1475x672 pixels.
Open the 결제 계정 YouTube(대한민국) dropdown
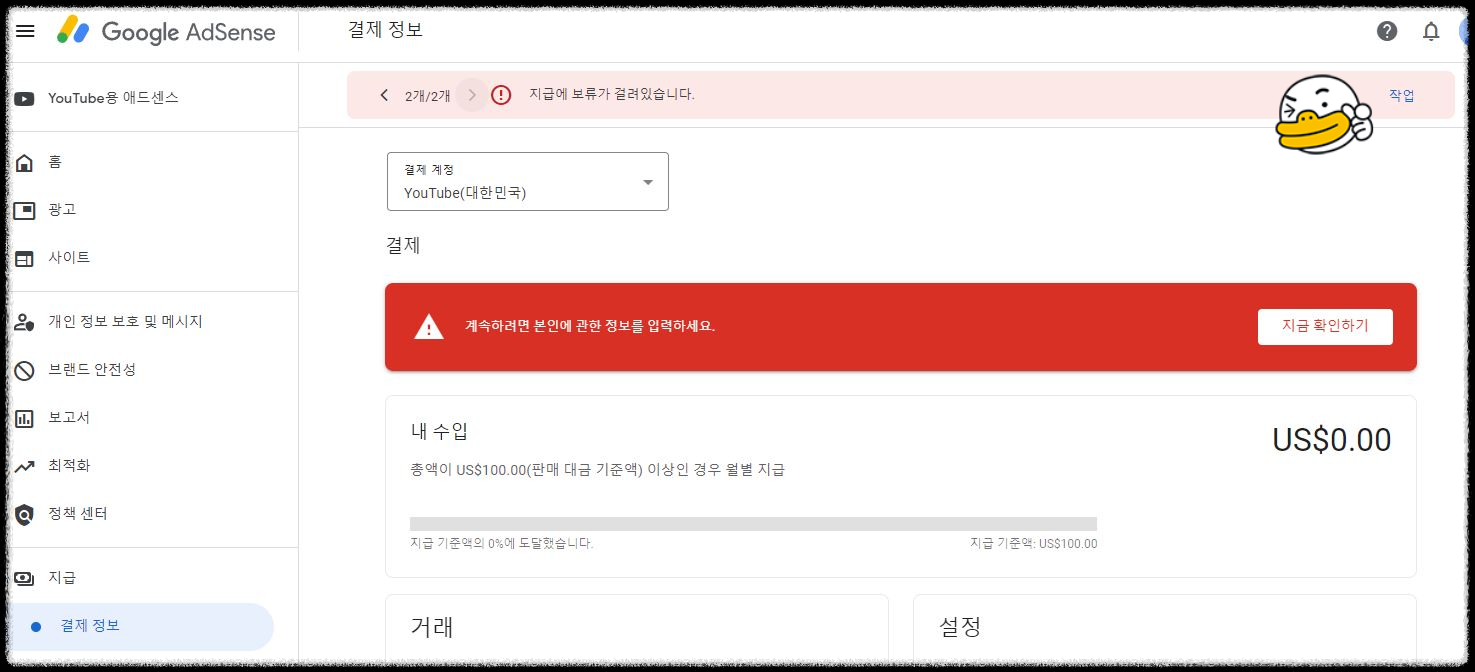[x=527, y=181]
